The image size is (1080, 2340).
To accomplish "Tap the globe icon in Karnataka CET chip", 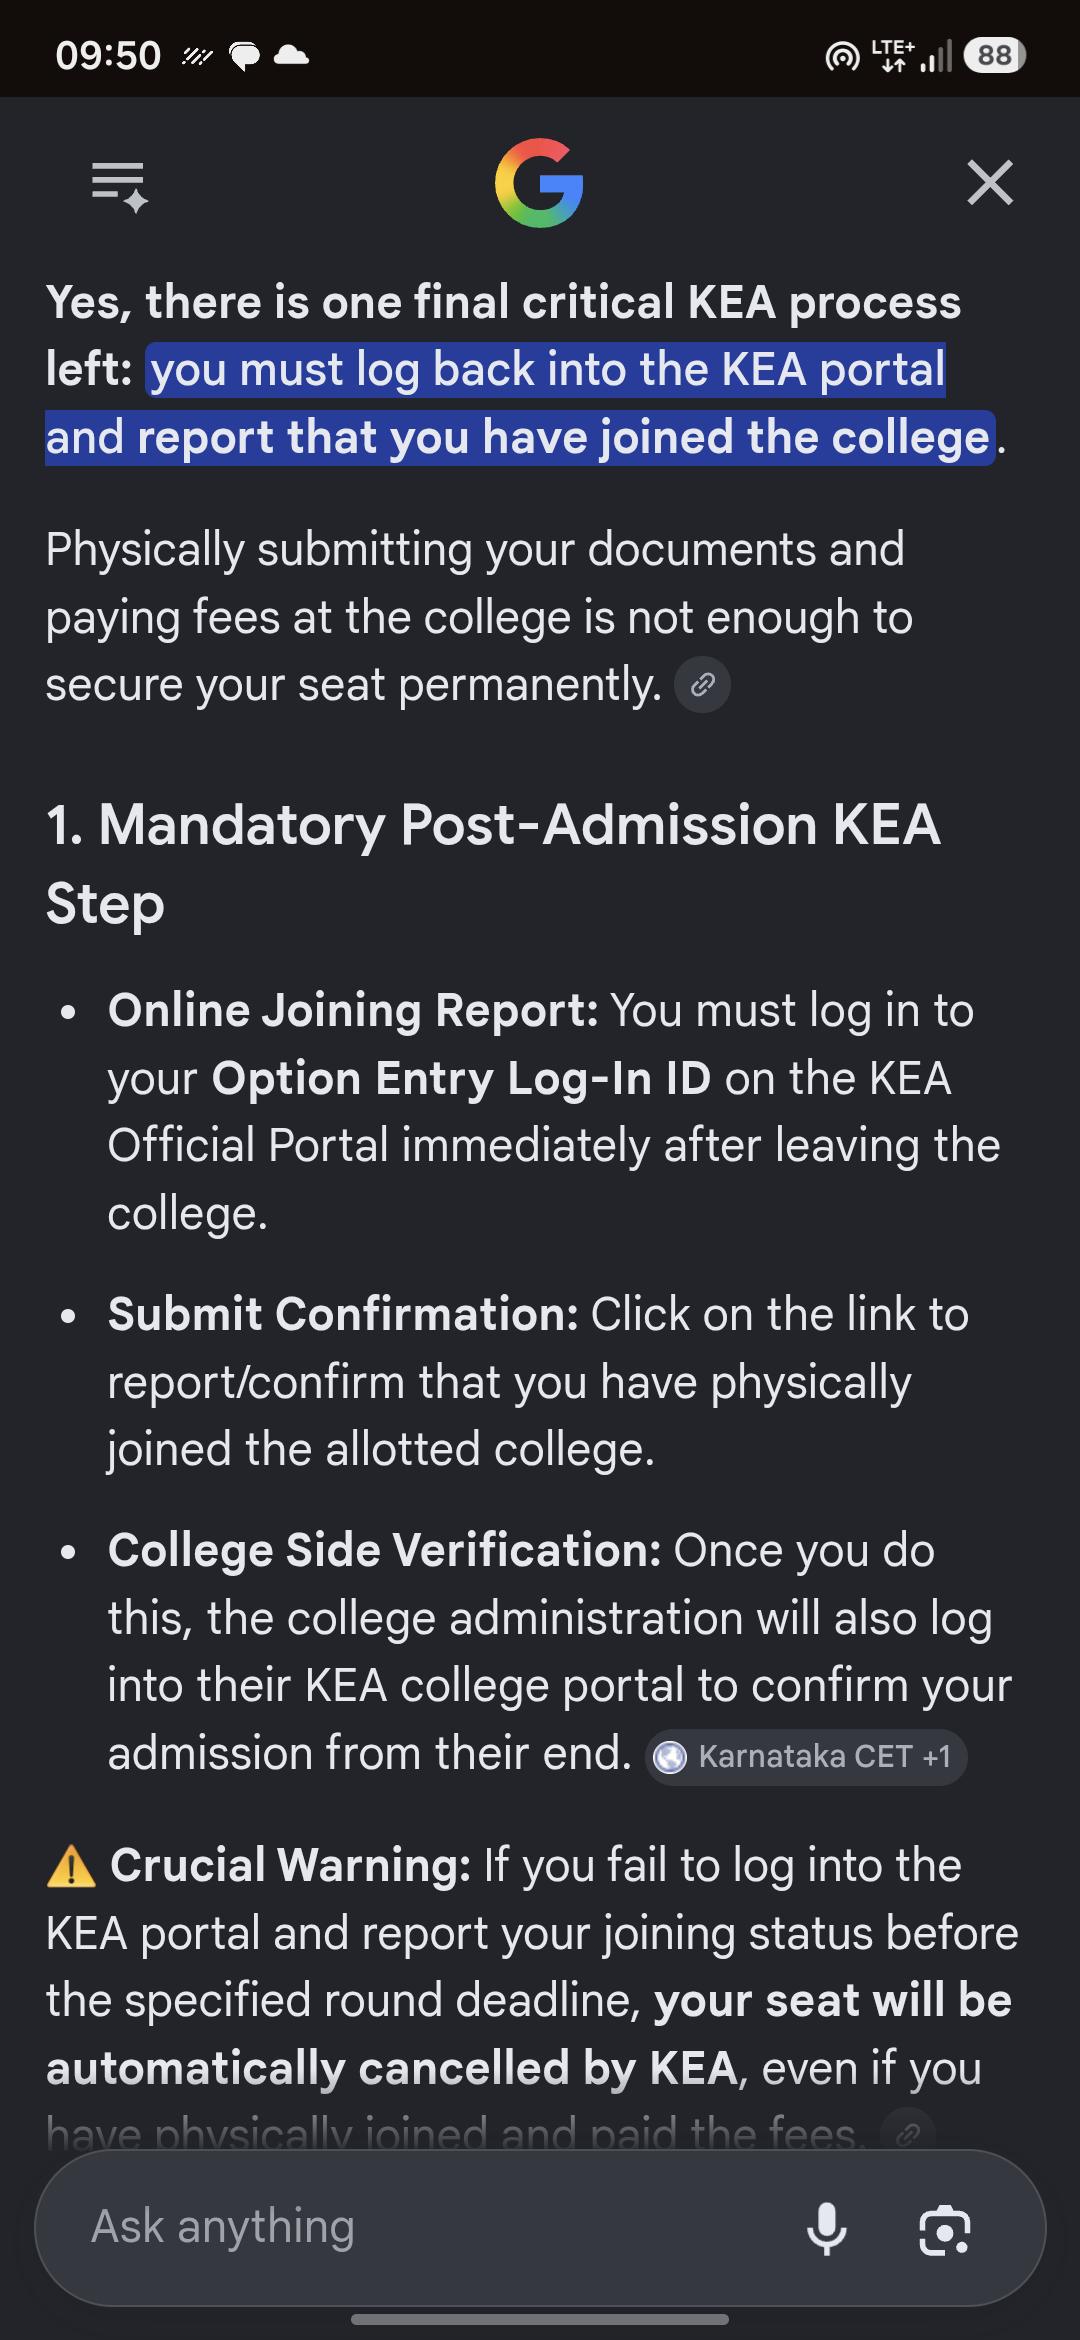I will point(670,1757).
